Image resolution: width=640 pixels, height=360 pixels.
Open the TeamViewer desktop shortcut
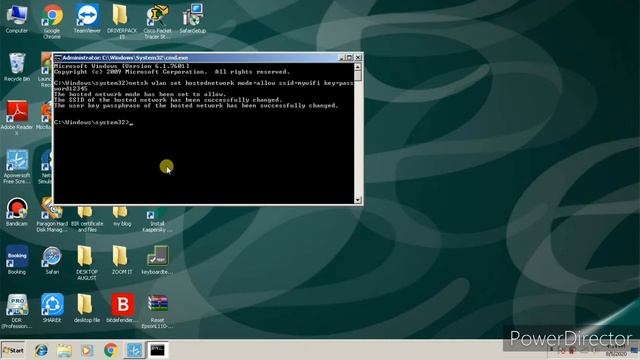coord(87,18)
